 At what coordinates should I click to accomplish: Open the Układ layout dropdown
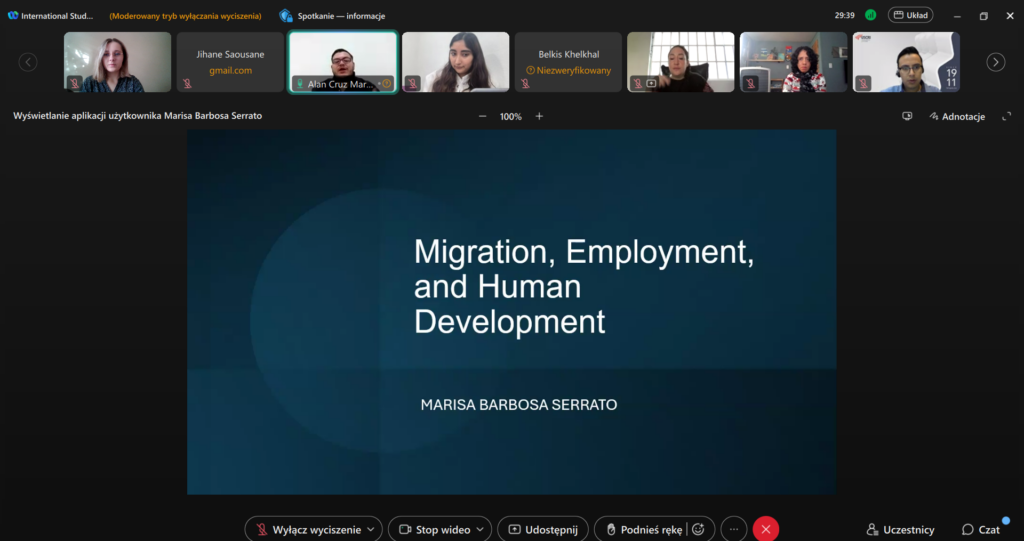(911, 15)
